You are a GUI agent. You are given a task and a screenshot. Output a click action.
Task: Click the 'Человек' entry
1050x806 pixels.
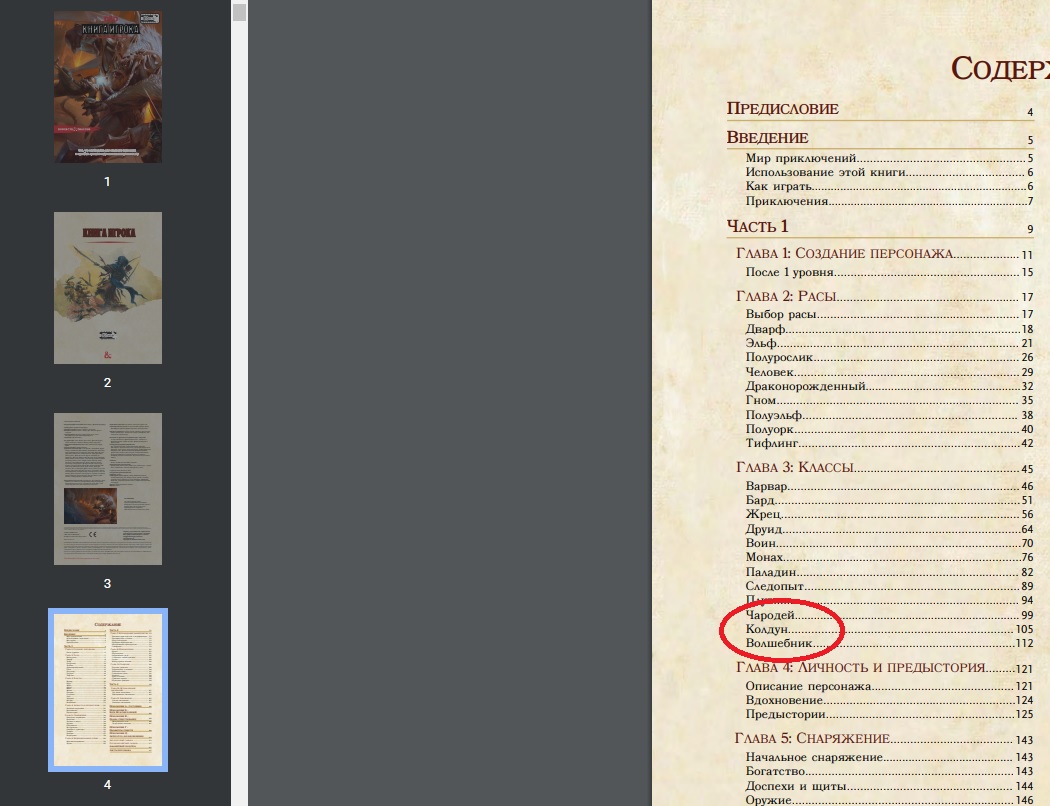[769, 372]
